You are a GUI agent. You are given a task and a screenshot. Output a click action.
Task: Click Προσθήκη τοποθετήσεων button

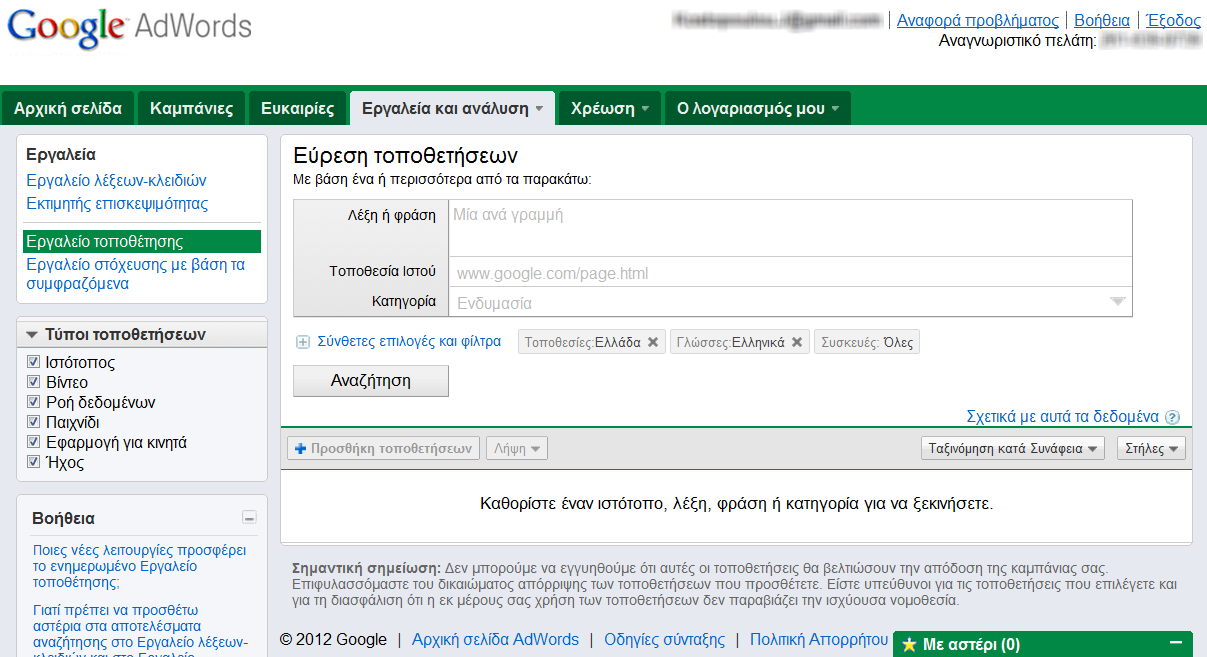tap(383, 449)
